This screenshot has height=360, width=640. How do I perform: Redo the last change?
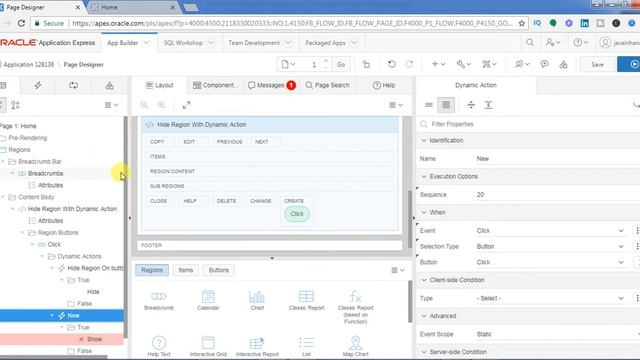click(409, 64)
